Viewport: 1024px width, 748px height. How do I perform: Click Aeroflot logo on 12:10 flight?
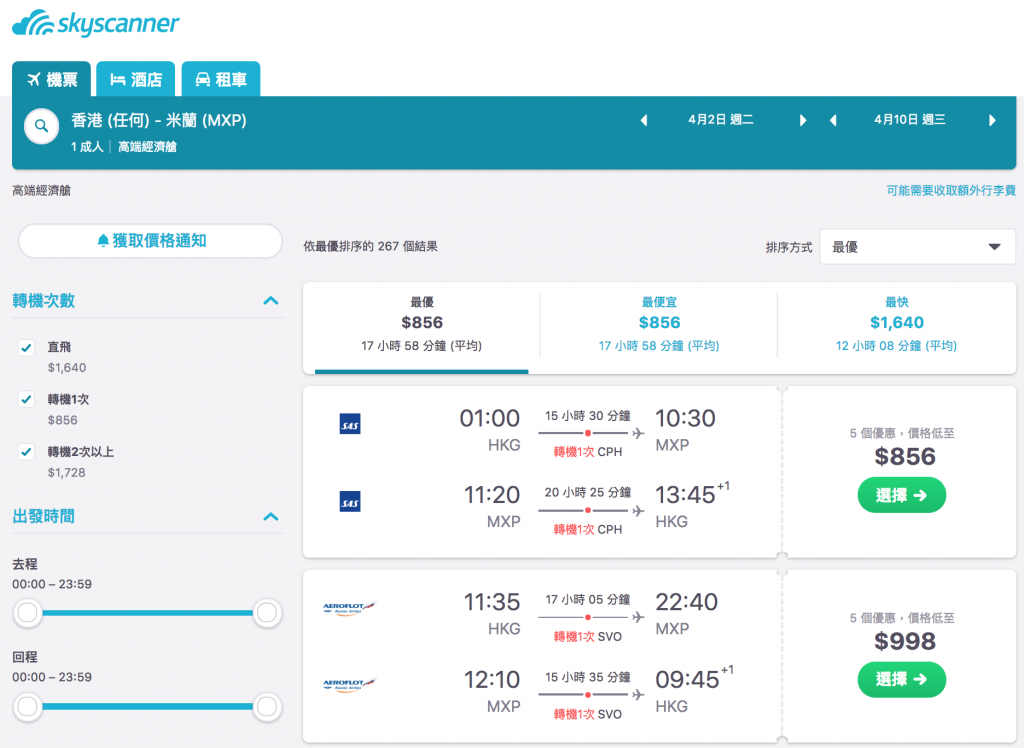coord(349,685)
